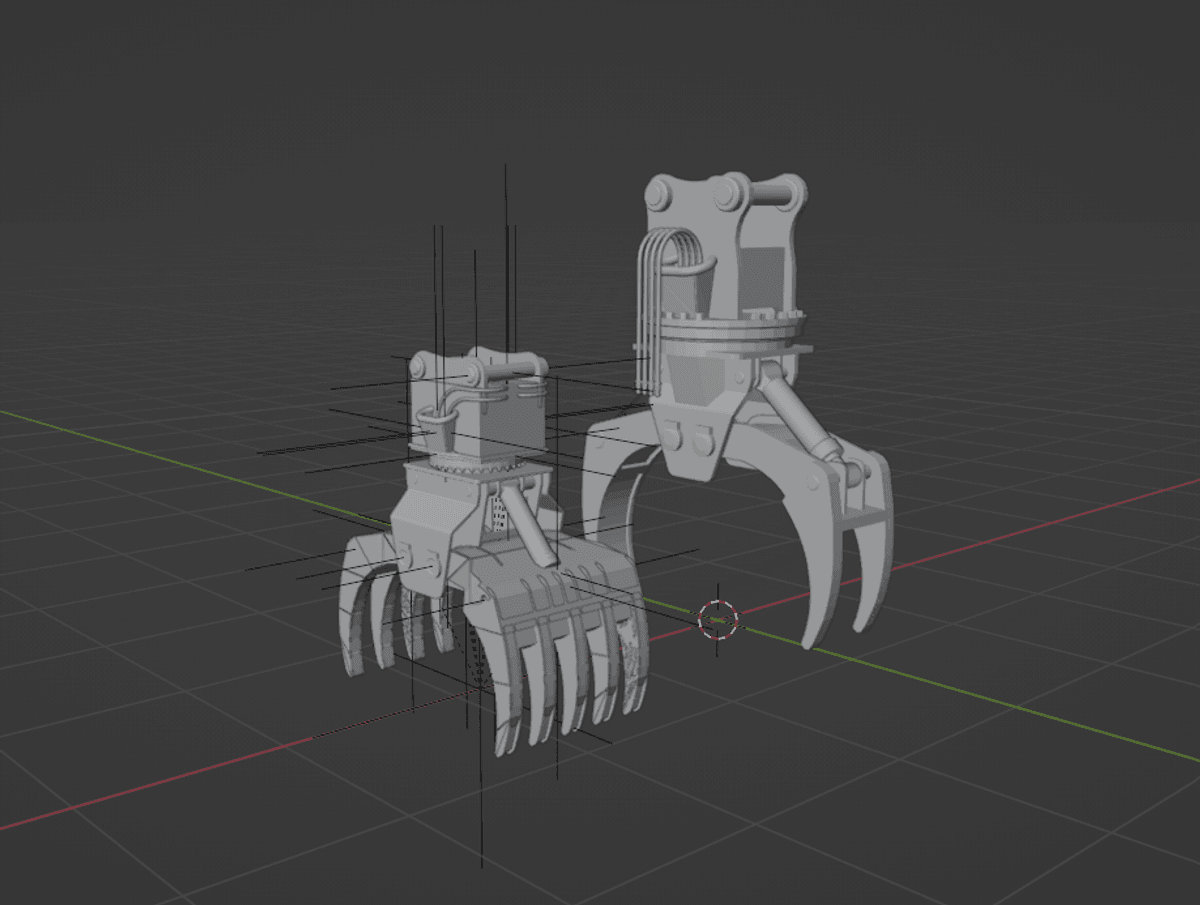1200x905 pixels.
Task: Click the 3D cursor crosshair circle
Action: [717, 620]
